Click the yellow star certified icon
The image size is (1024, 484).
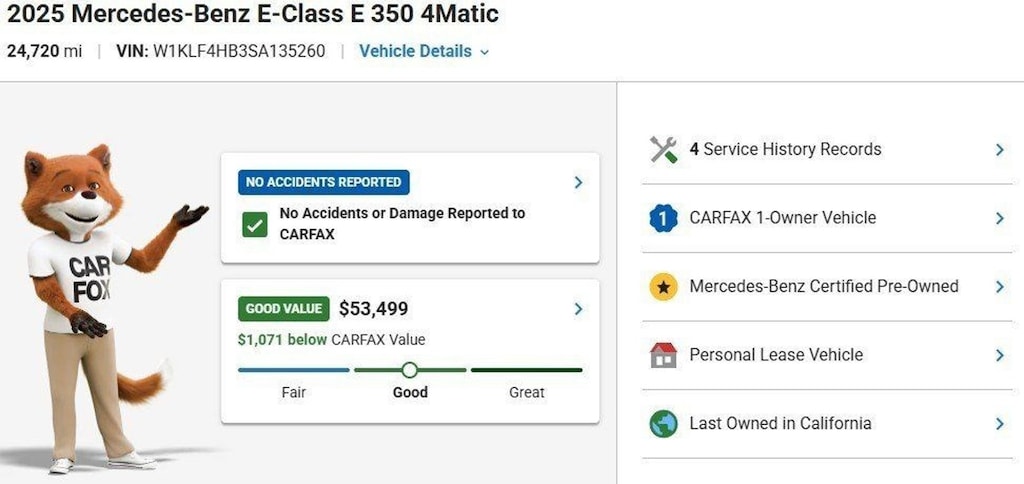pos(664,287)
